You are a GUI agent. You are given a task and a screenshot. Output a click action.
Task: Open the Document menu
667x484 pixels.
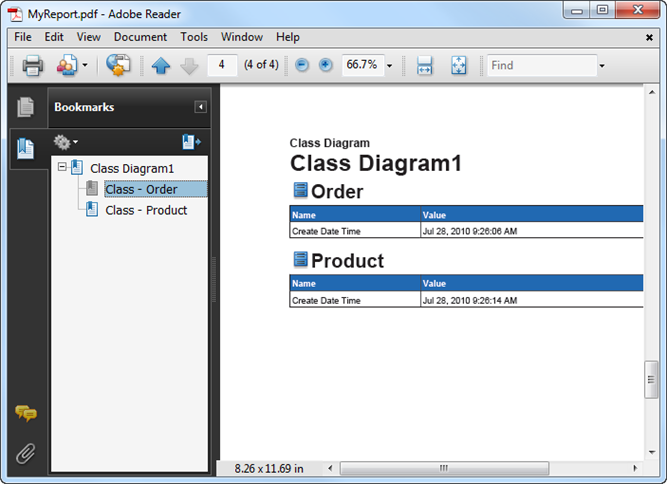140,37
